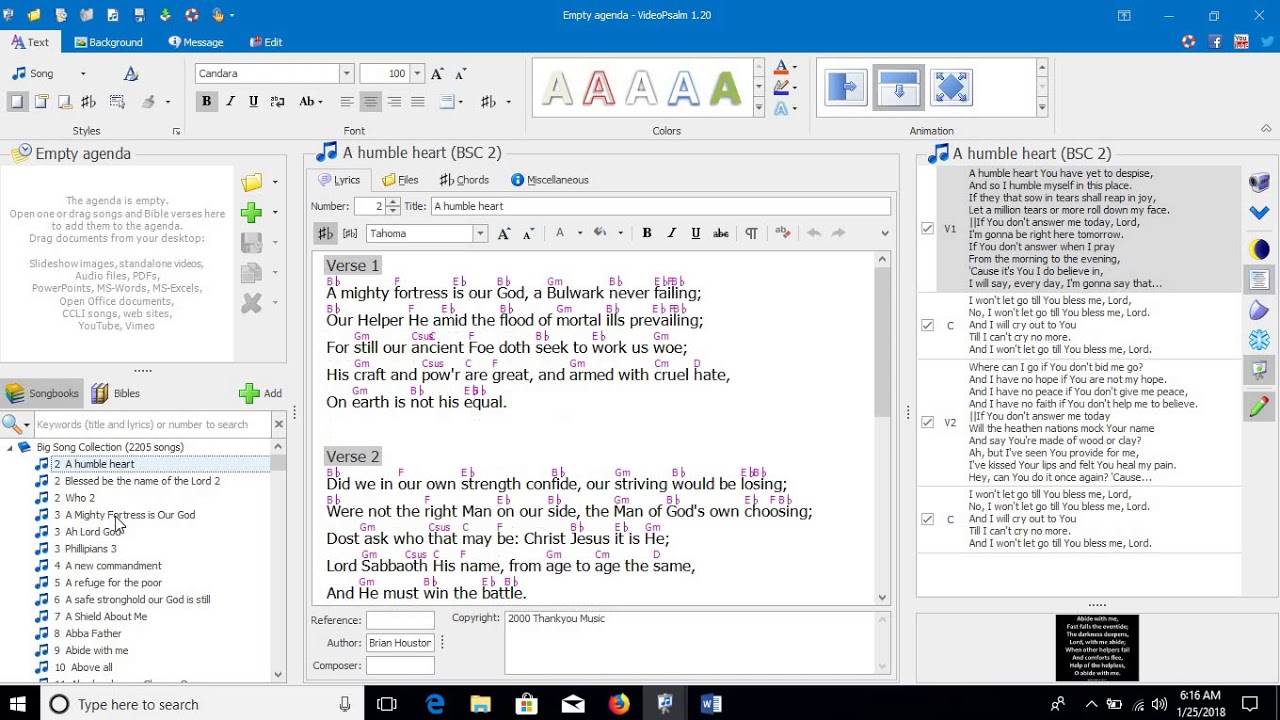Click the green pencil icon in preview sidebar
This screenshot has width=1280, height=720.
tap(1259, 406)
